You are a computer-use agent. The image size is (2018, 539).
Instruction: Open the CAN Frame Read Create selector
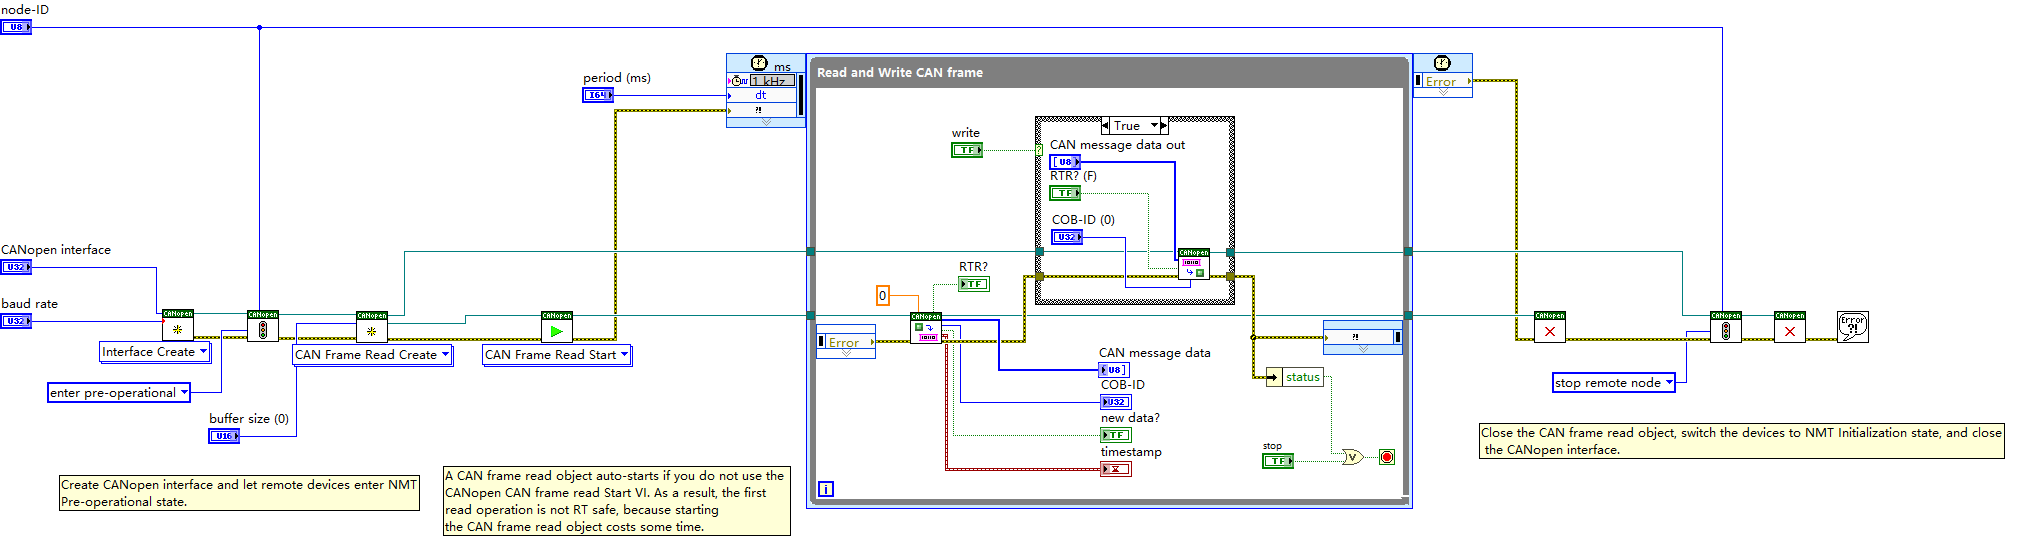(445, 355)
